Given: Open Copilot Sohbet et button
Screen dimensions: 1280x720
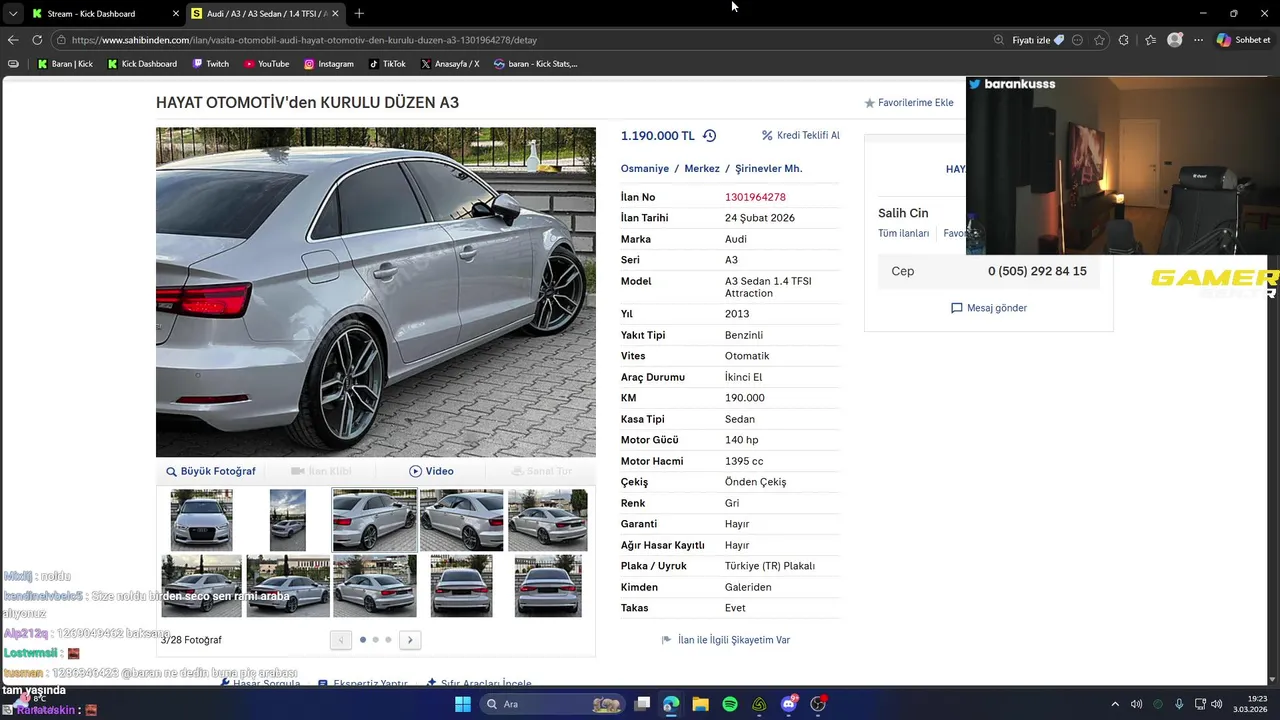Looking at the screenshot, I should pos(1244,40).
